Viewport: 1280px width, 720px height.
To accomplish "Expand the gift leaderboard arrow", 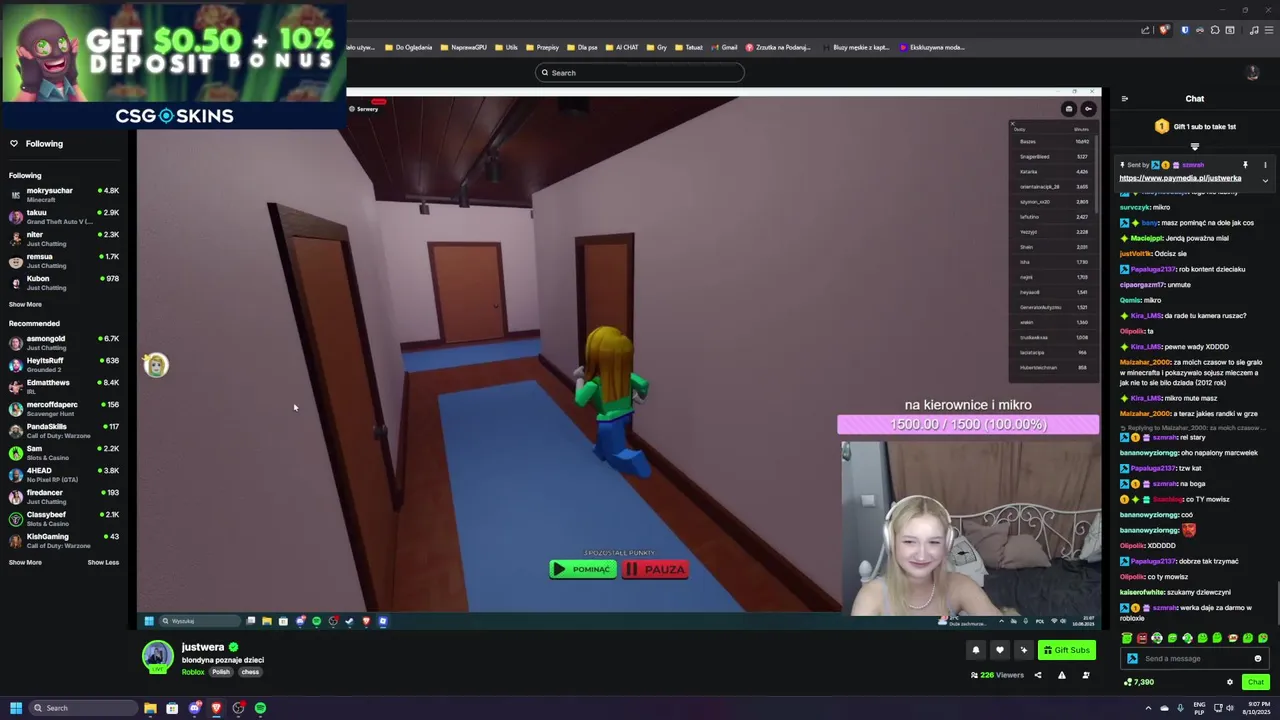I will pyautogui.click(x=1195, y=146).
